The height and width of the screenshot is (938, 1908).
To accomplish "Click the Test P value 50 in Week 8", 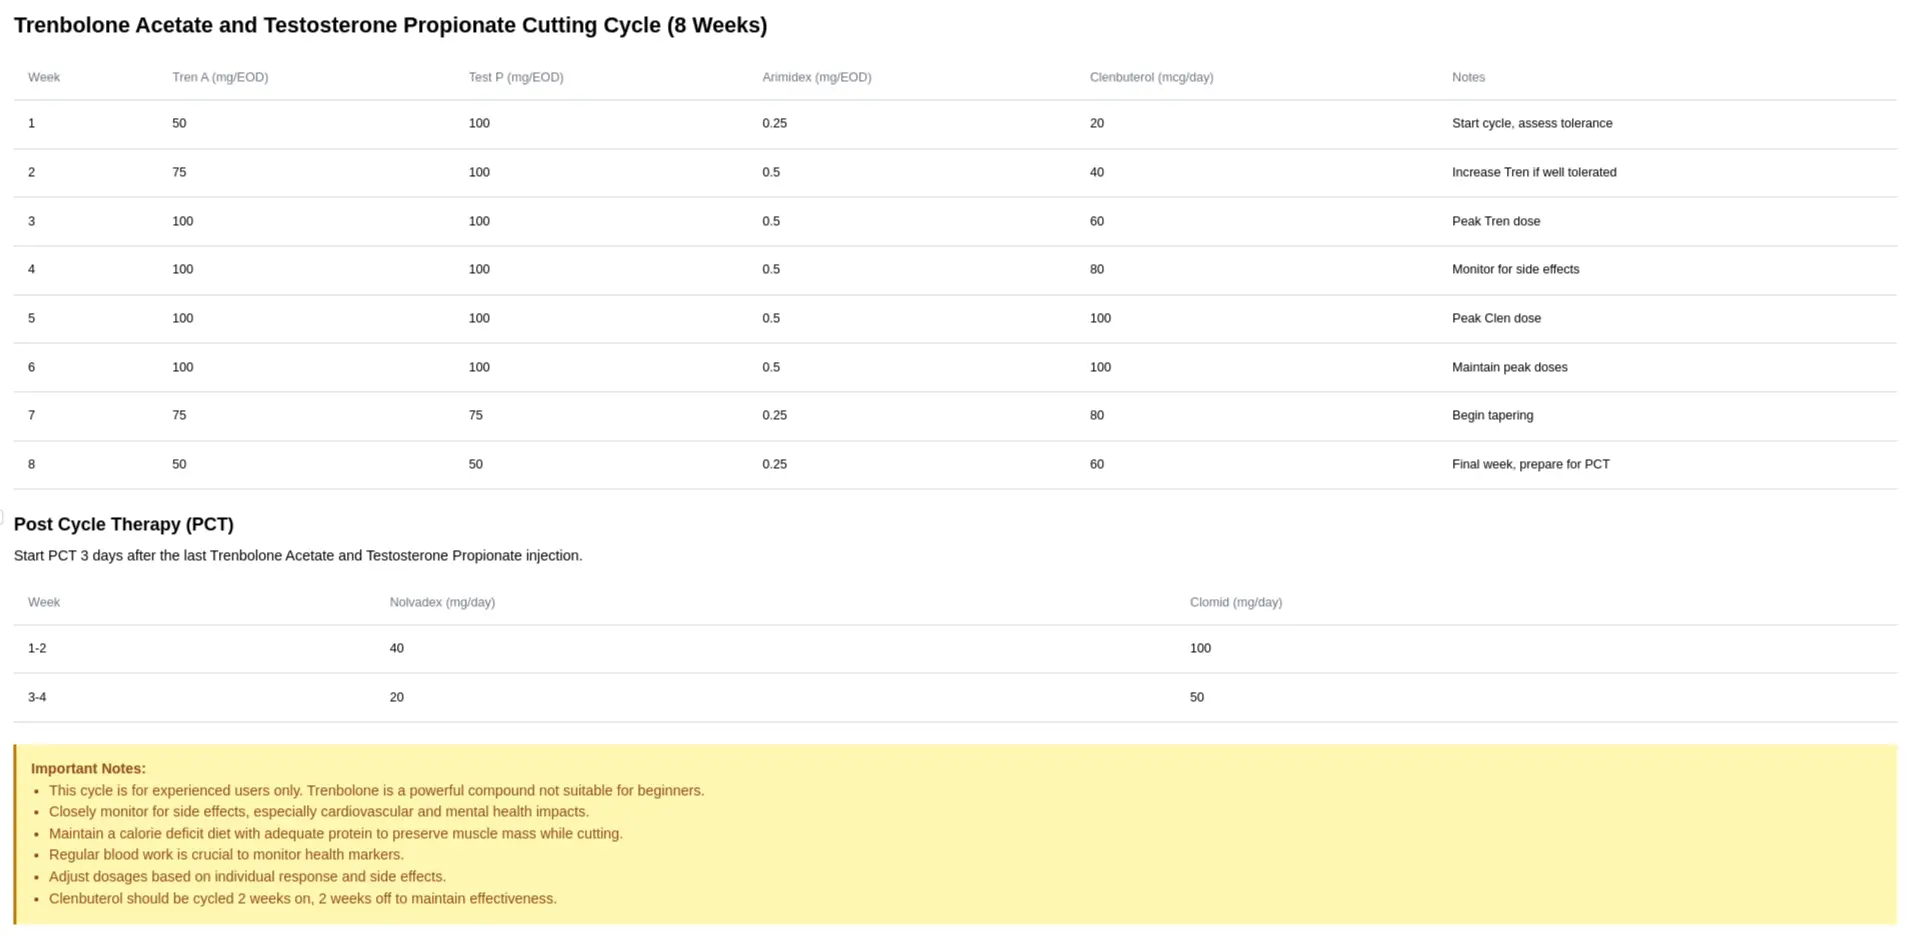I will pyautogui.click(x=476, y=464).
